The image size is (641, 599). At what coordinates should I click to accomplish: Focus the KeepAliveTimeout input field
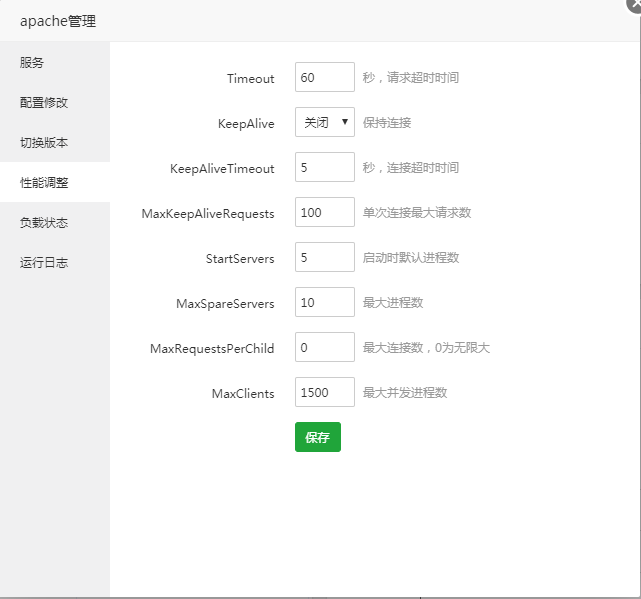coord(325,167)
